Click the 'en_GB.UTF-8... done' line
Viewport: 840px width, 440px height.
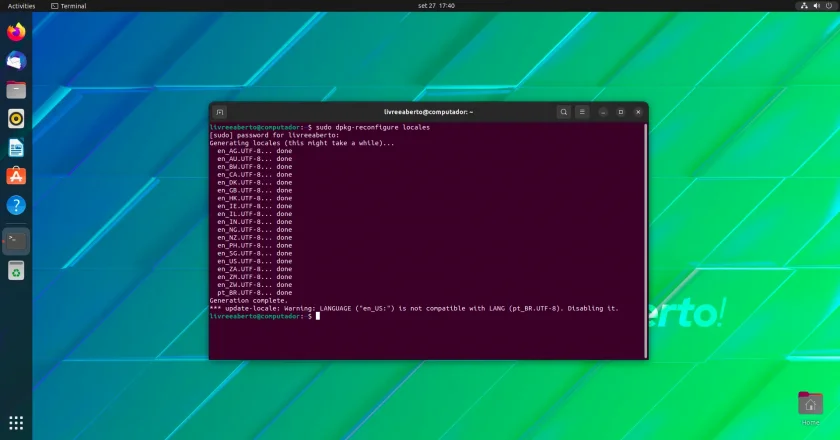pos(254,190)
